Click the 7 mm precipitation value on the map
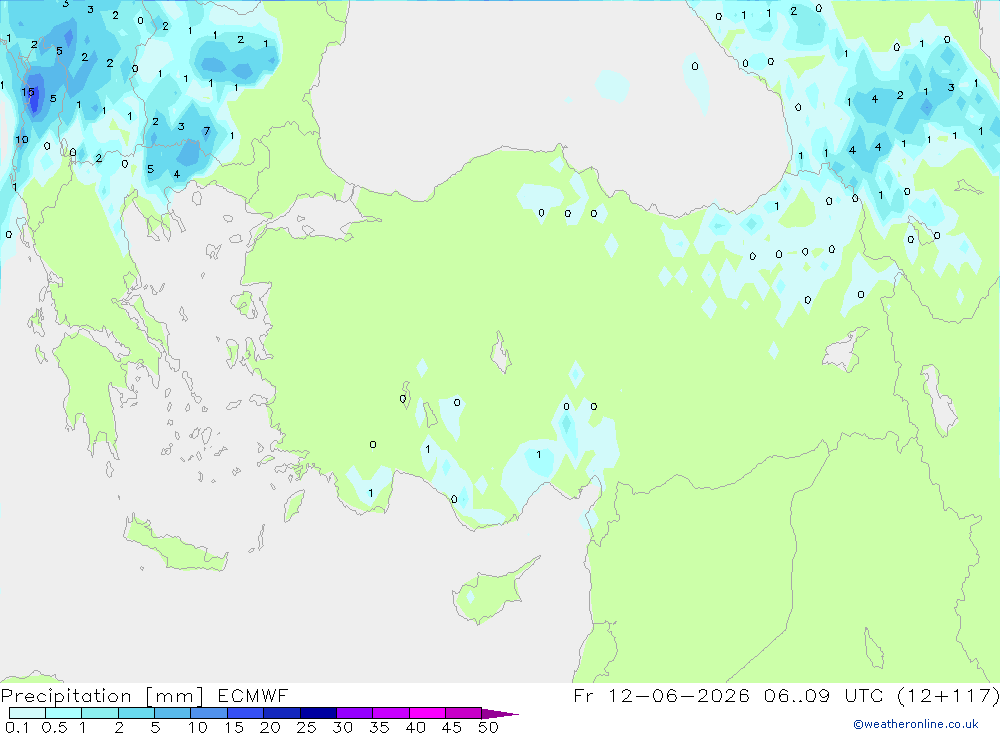1000x733 pixels. (206, 131)
